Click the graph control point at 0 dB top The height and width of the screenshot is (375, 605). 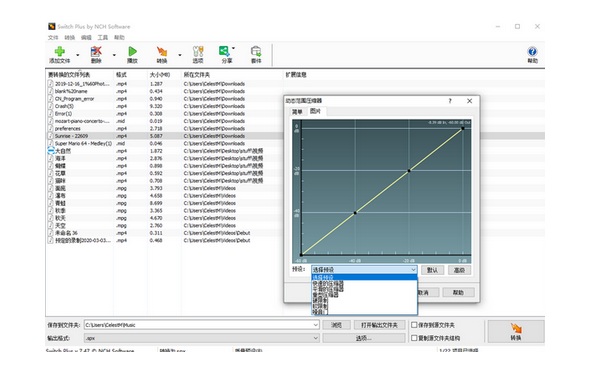point(463,128)
